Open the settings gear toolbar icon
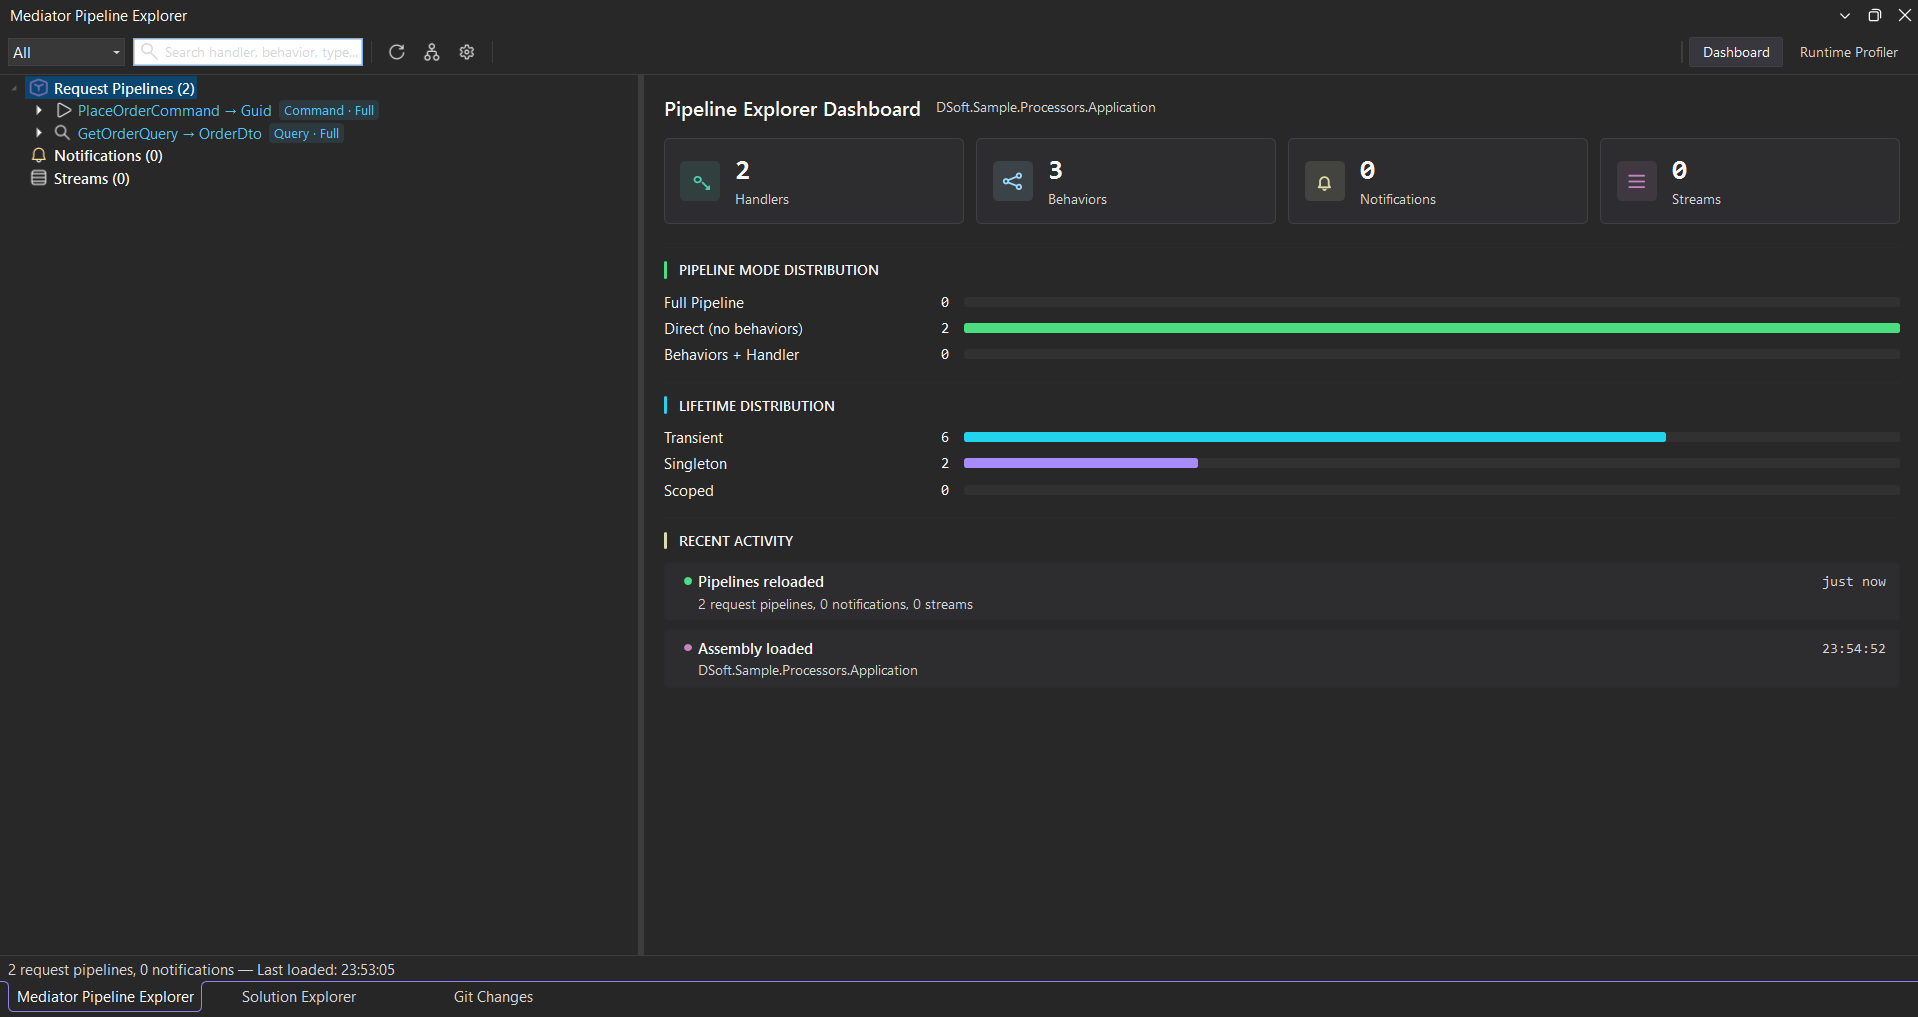This screenshot has width=1918, height=1017. 467,52
